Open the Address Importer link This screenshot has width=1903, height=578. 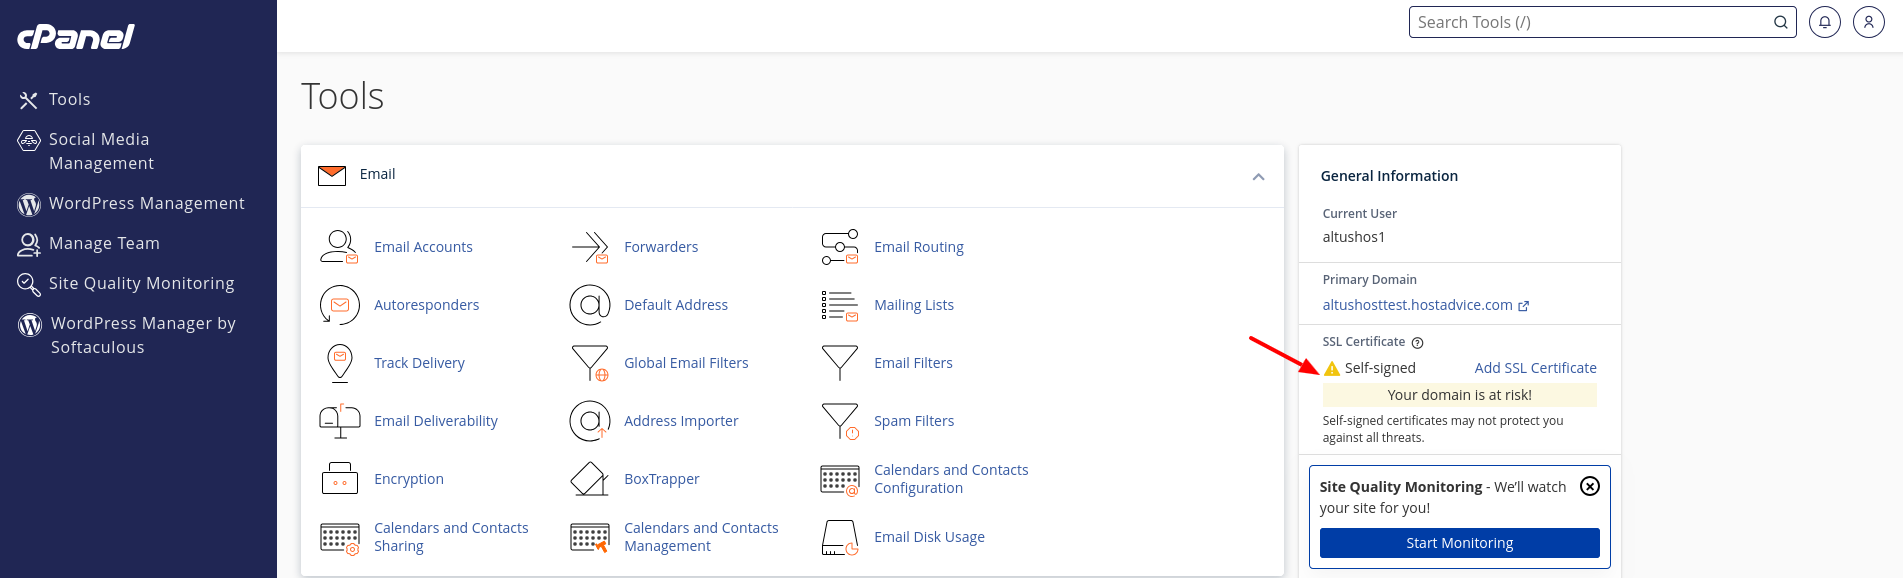[681, 421]
